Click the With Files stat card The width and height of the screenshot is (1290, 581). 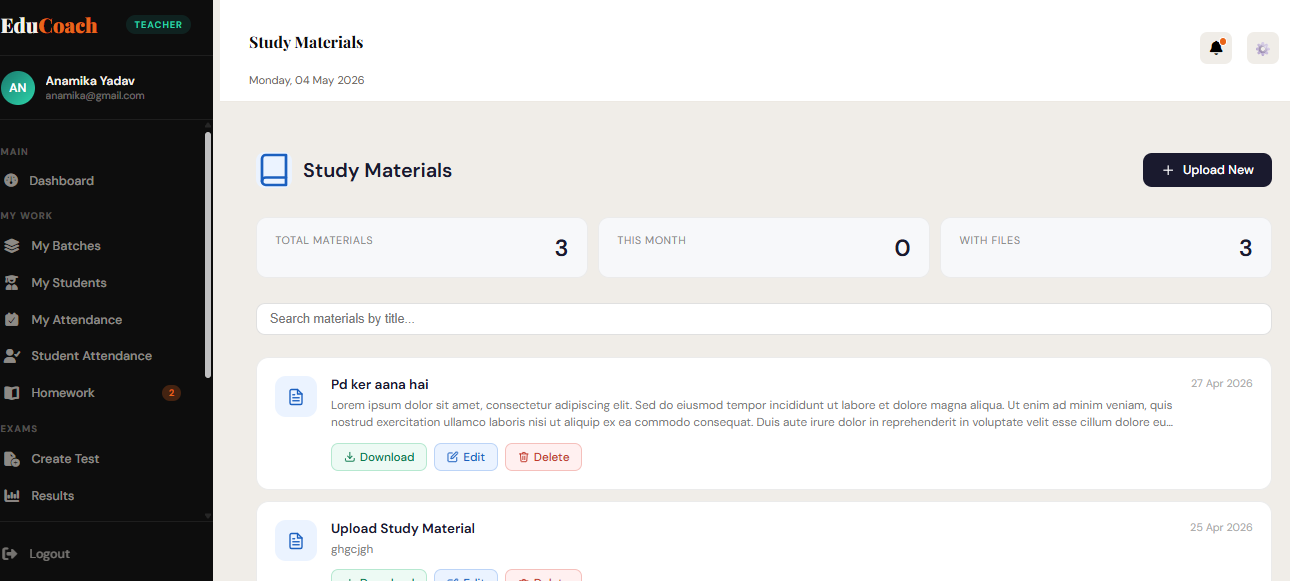[x=1106, y=247]
